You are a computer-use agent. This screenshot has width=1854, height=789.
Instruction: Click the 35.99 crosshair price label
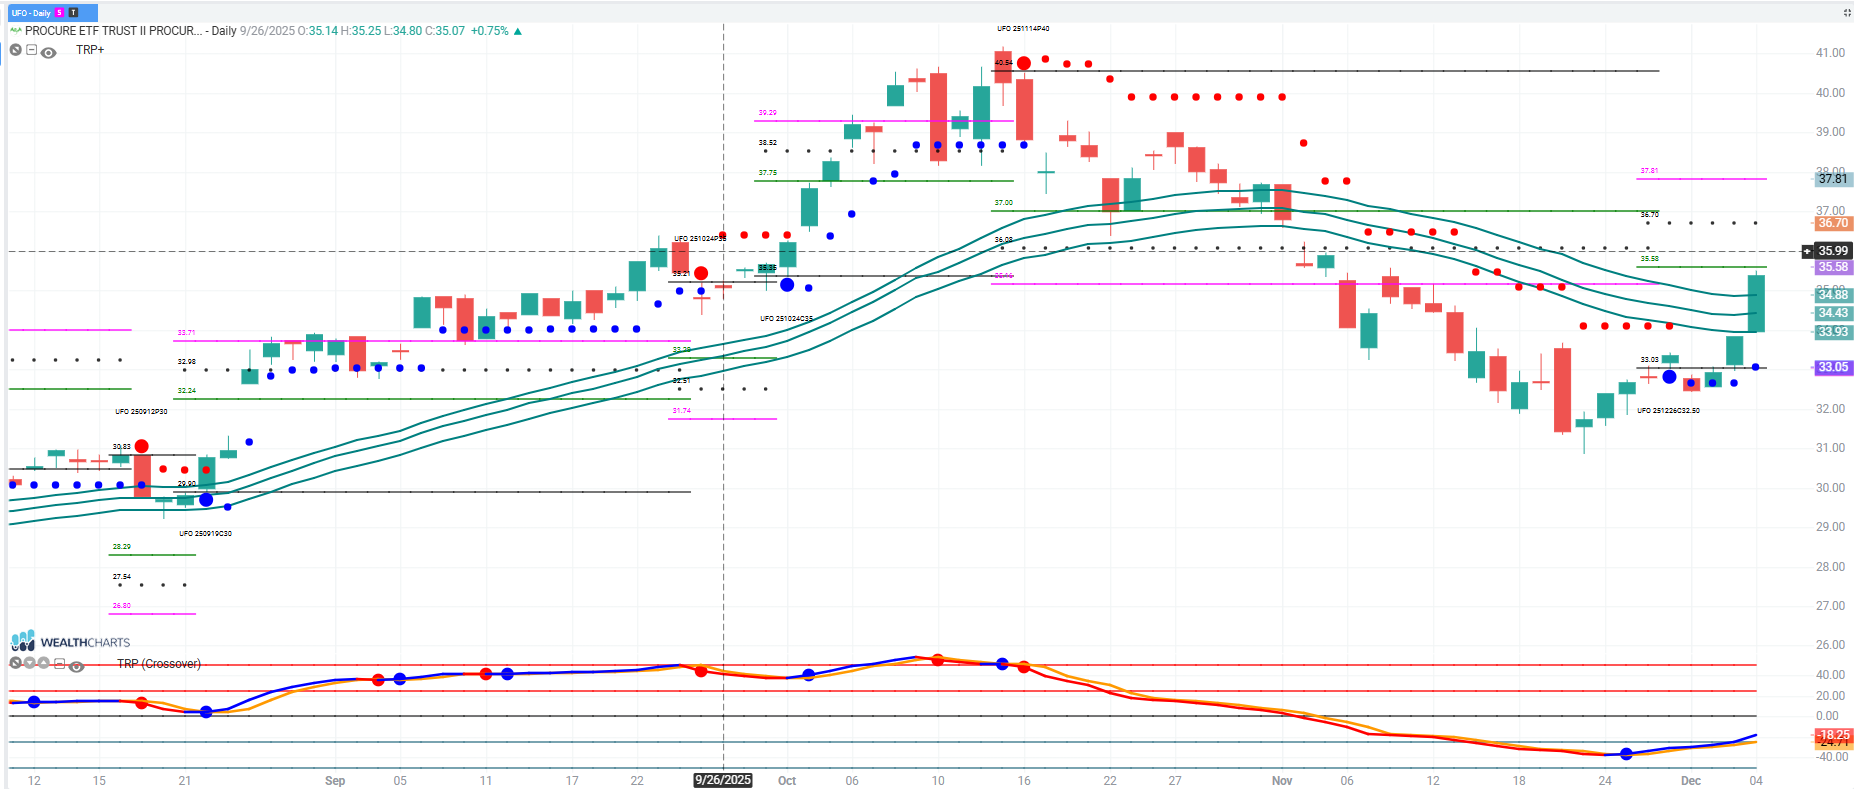[x=1832, y=251]
